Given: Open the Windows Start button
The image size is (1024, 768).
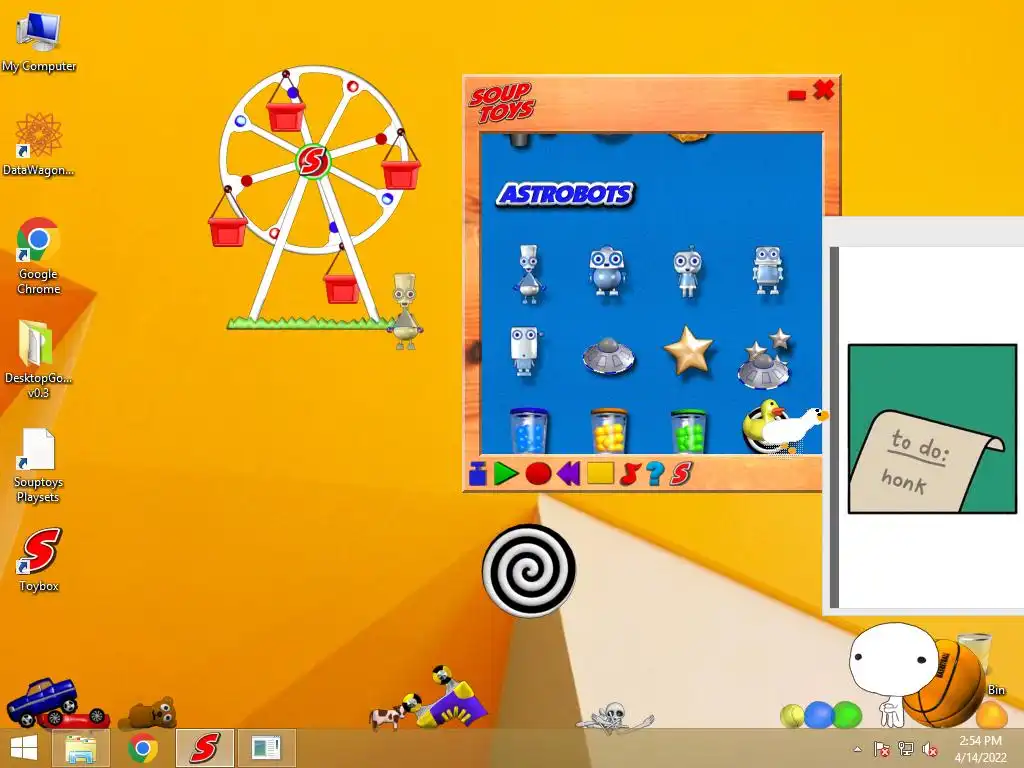Looking at the screenshot, I should 24,748.
